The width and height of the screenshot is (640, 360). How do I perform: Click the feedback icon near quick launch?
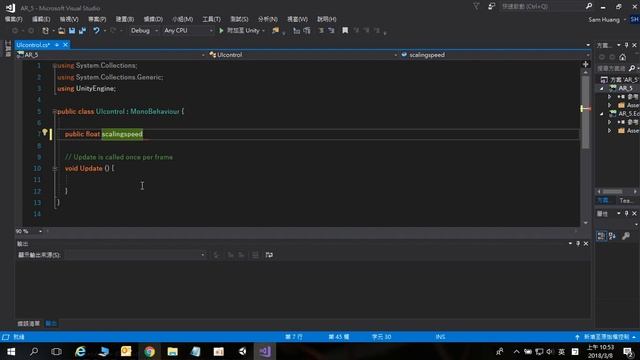491,7
